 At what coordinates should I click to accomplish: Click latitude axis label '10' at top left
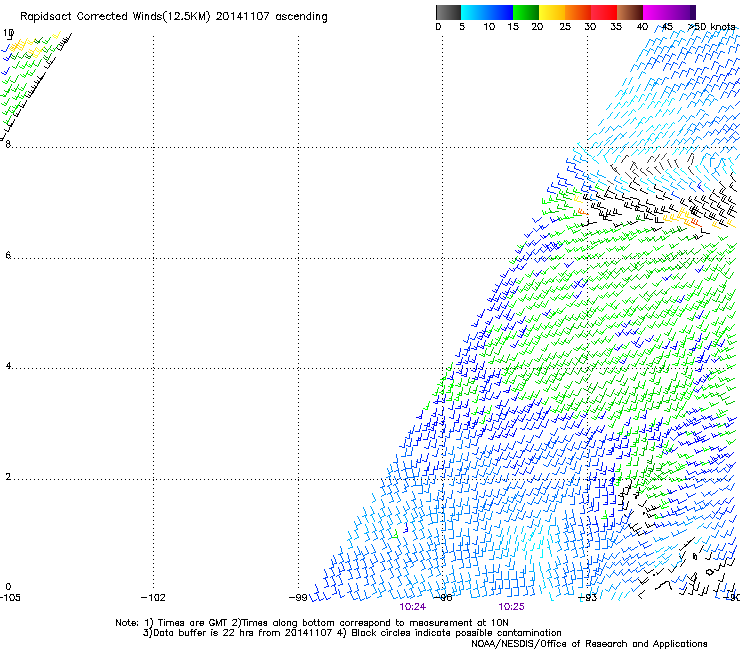click(x=8, y=33)
